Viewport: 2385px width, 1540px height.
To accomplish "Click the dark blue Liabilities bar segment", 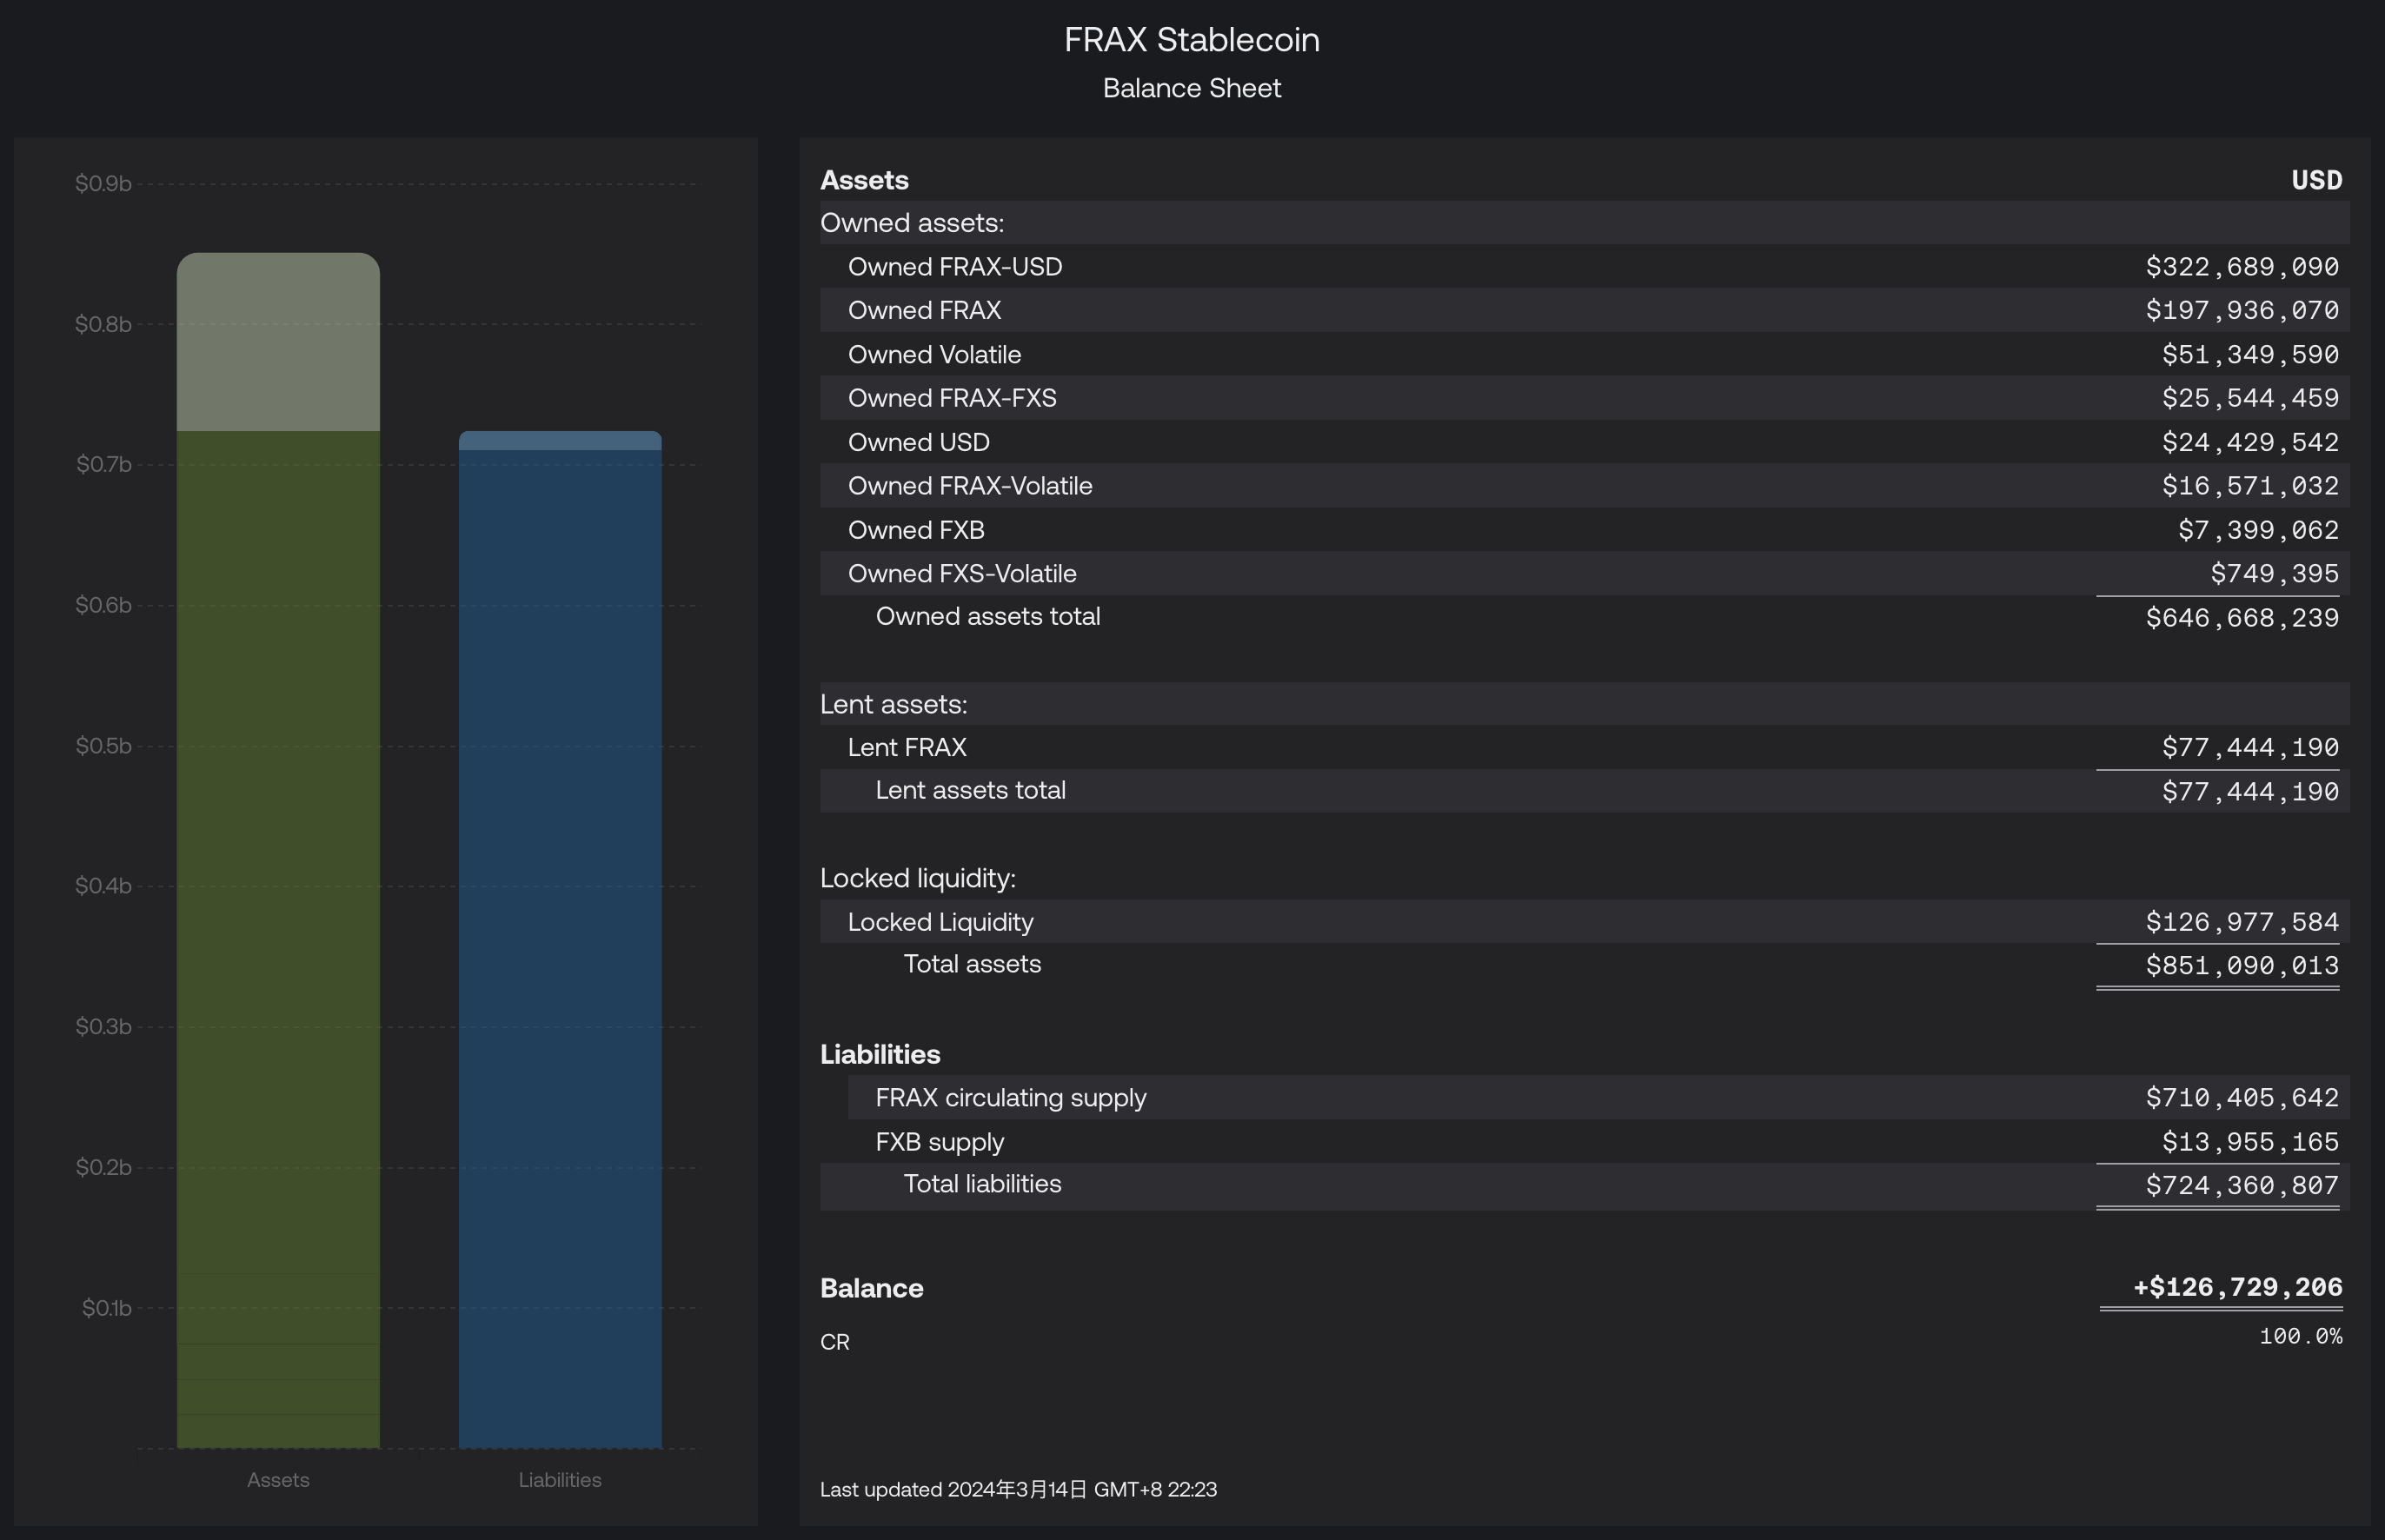I will point(560,949).
